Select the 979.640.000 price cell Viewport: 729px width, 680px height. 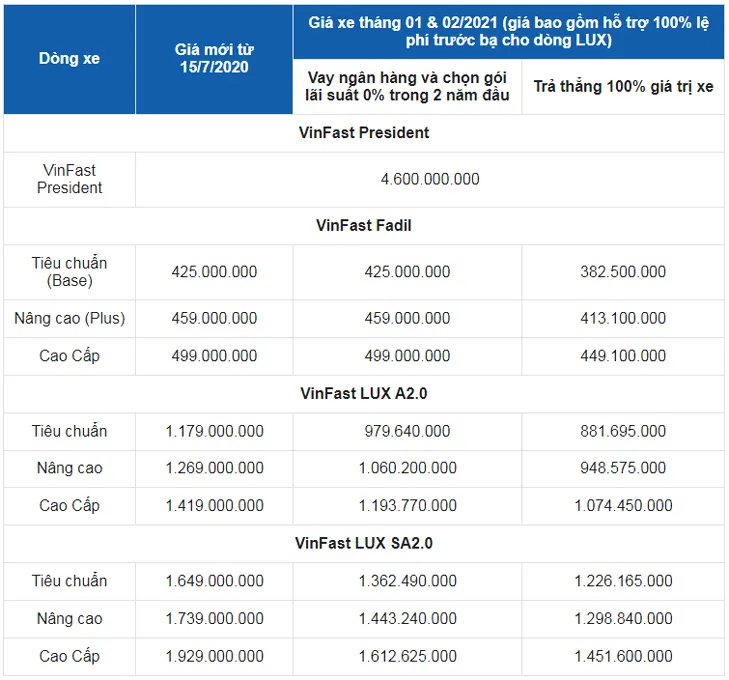click(x=407, y=431)
